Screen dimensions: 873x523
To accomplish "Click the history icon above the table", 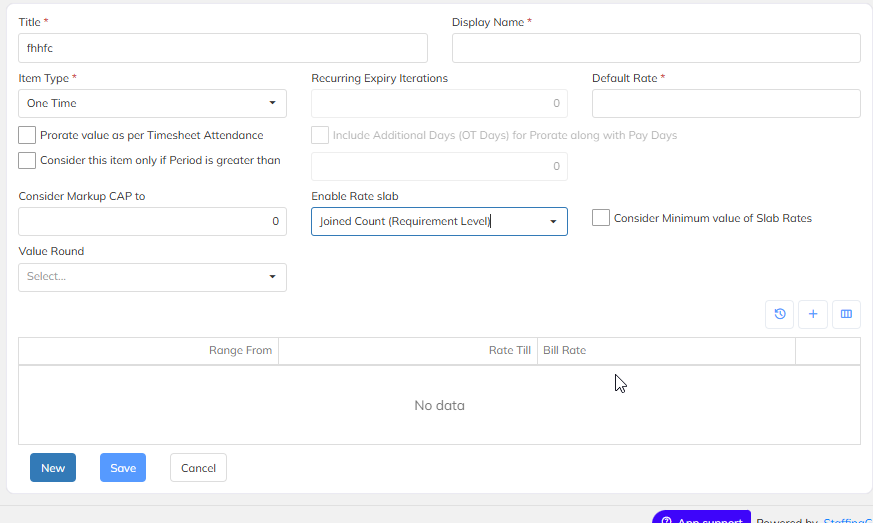I will (779, 314).
